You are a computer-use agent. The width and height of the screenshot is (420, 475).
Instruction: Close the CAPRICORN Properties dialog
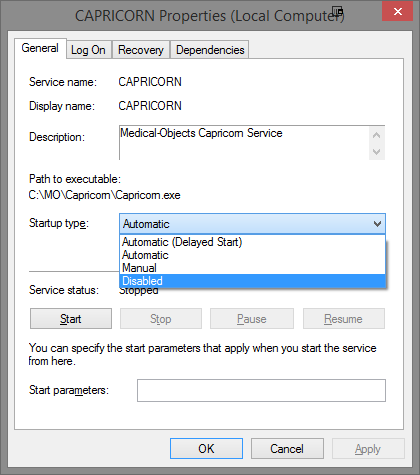(x=397, y=11)
